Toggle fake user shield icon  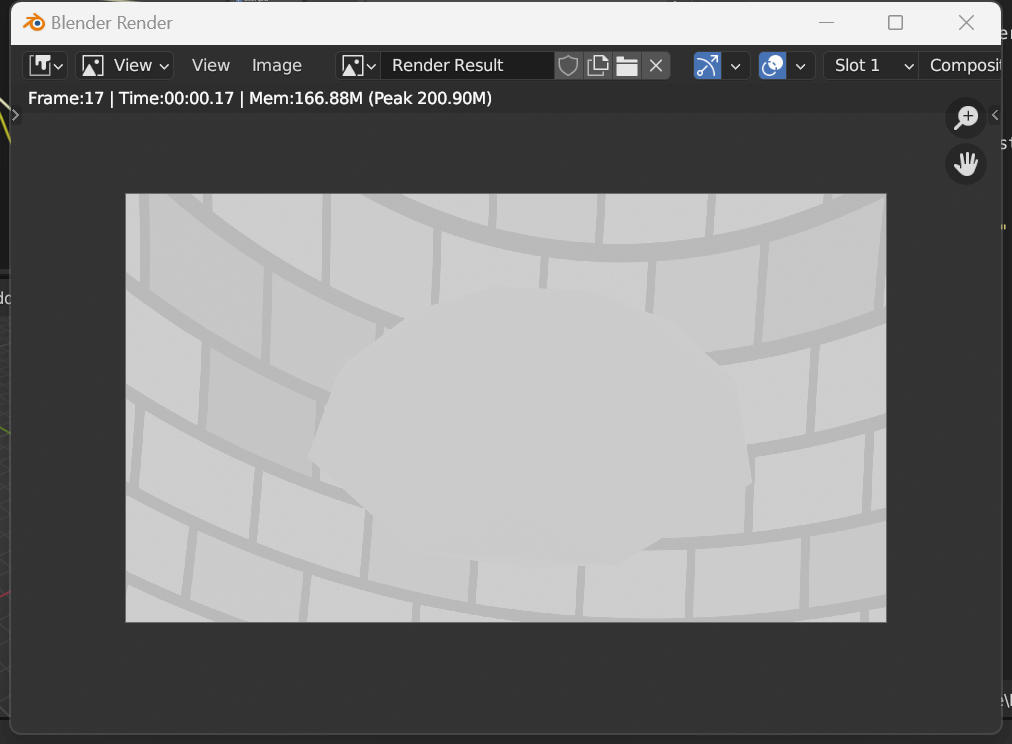(x=568, y=66)
